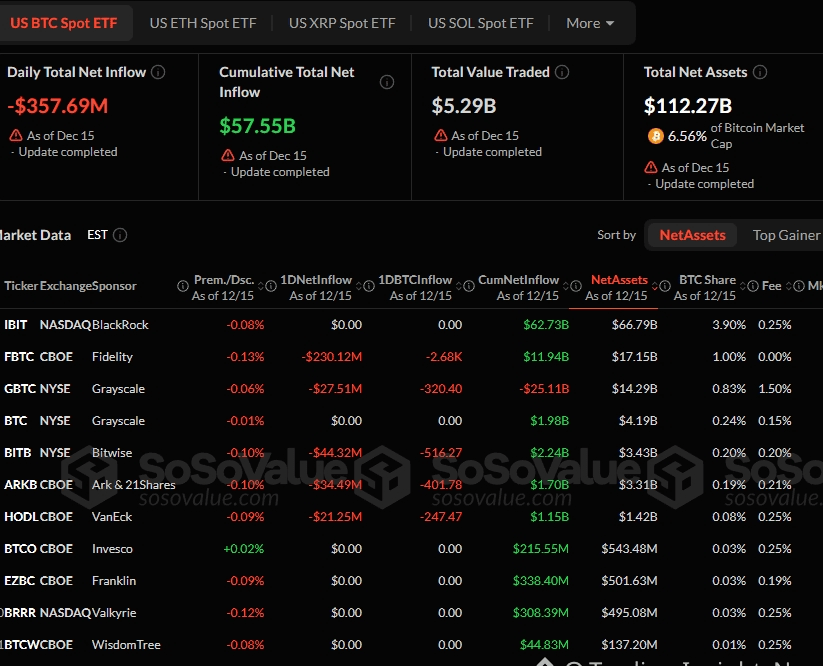Open info icon beside Total Net Assets
This screenshot has width=823, height=666.
tap(760, 72)
